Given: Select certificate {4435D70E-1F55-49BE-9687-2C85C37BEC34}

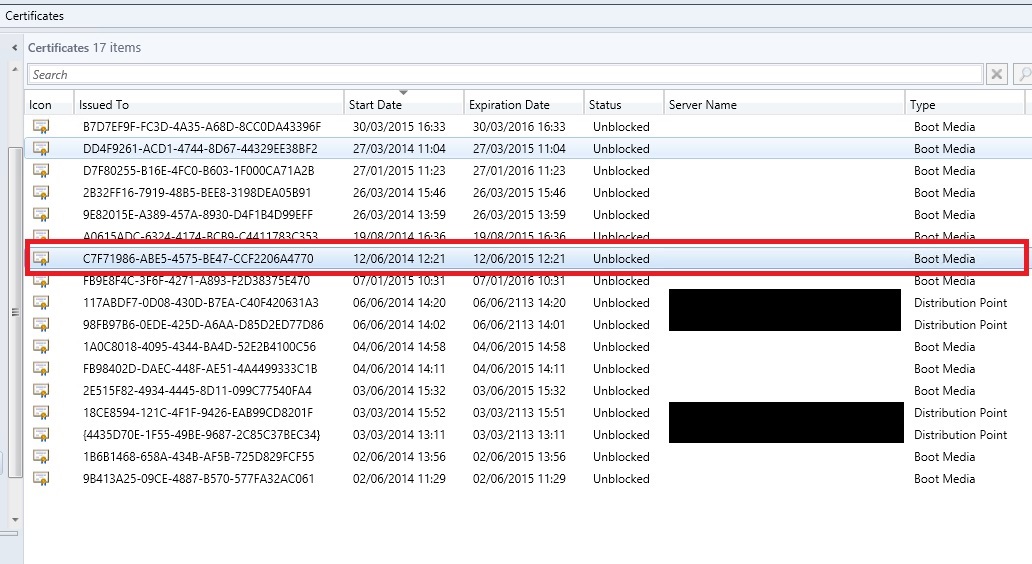Looking at the screenshot, I should click(x=201, y=435).
